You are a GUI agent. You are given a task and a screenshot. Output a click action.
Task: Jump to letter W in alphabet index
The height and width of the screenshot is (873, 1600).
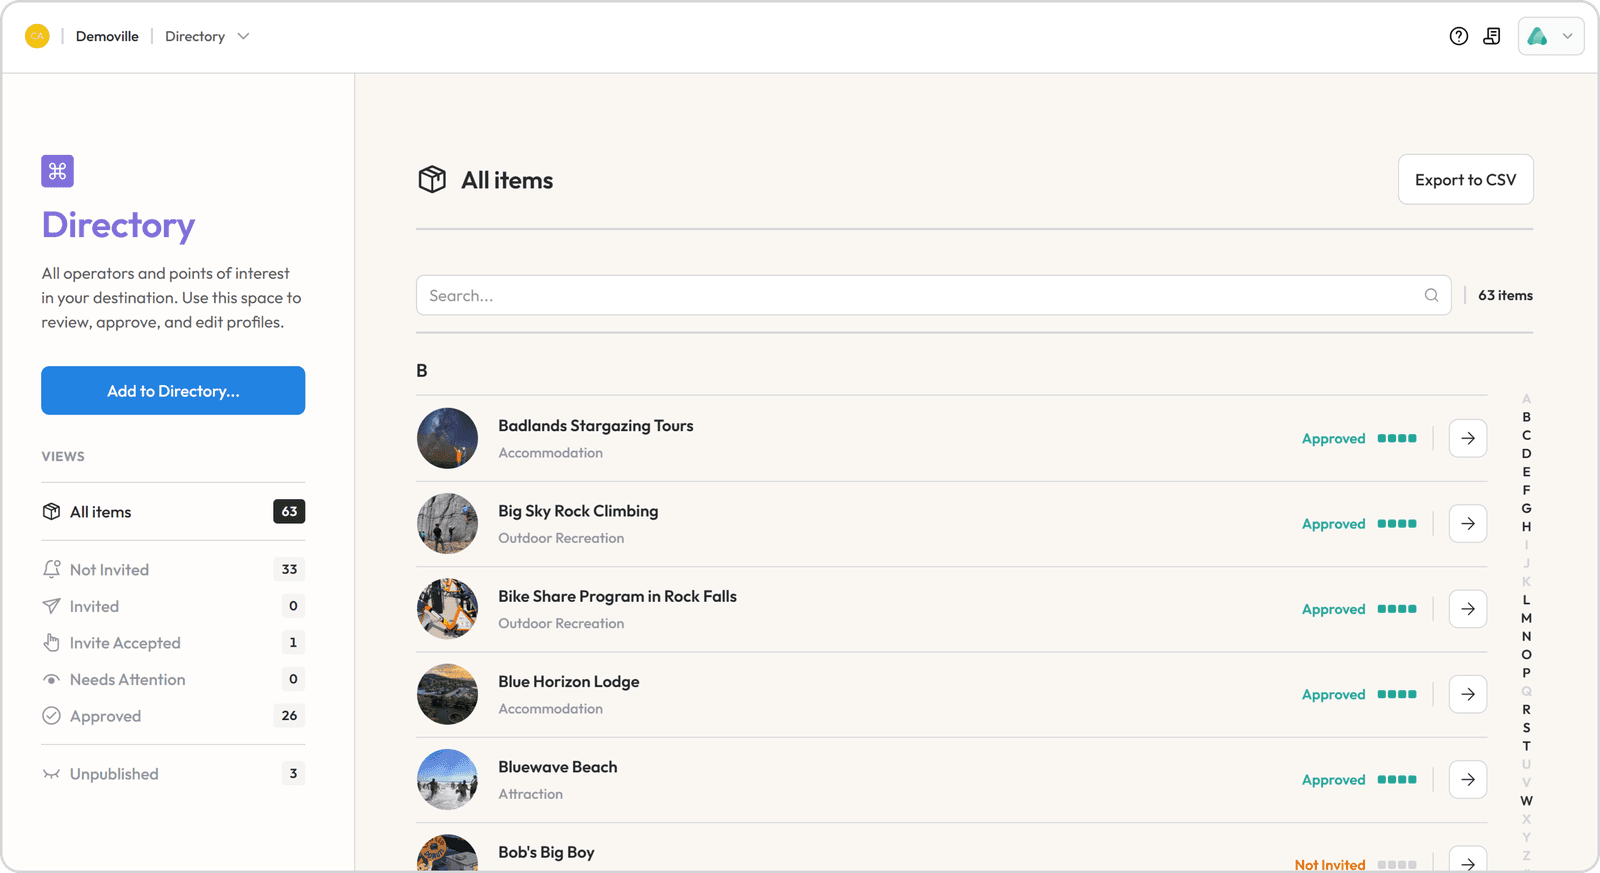[x=1526, y=801]
